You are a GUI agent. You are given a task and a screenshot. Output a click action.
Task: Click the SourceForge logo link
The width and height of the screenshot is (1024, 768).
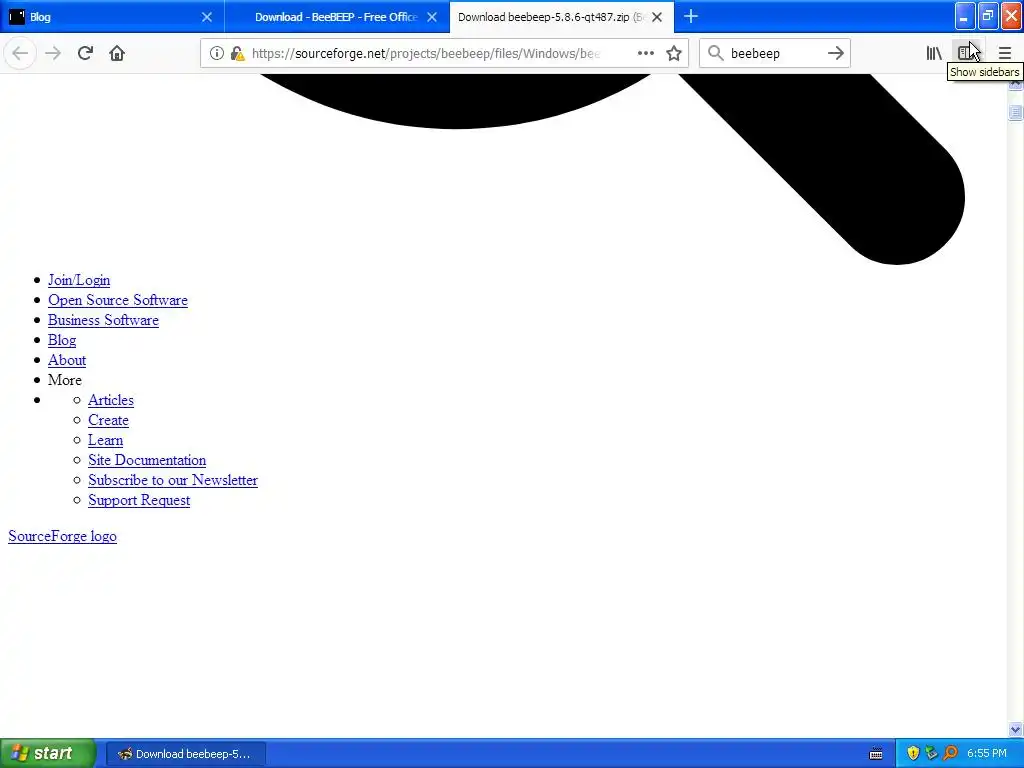(x=63, y=536)
